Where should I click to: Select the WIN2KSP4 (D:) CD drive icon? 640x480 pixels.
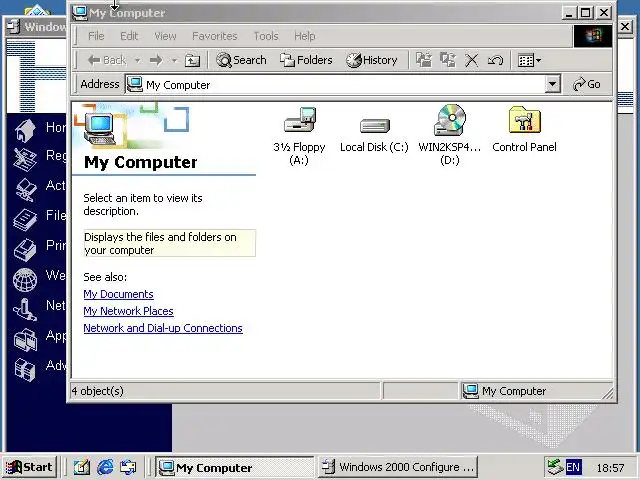point(450,120)
